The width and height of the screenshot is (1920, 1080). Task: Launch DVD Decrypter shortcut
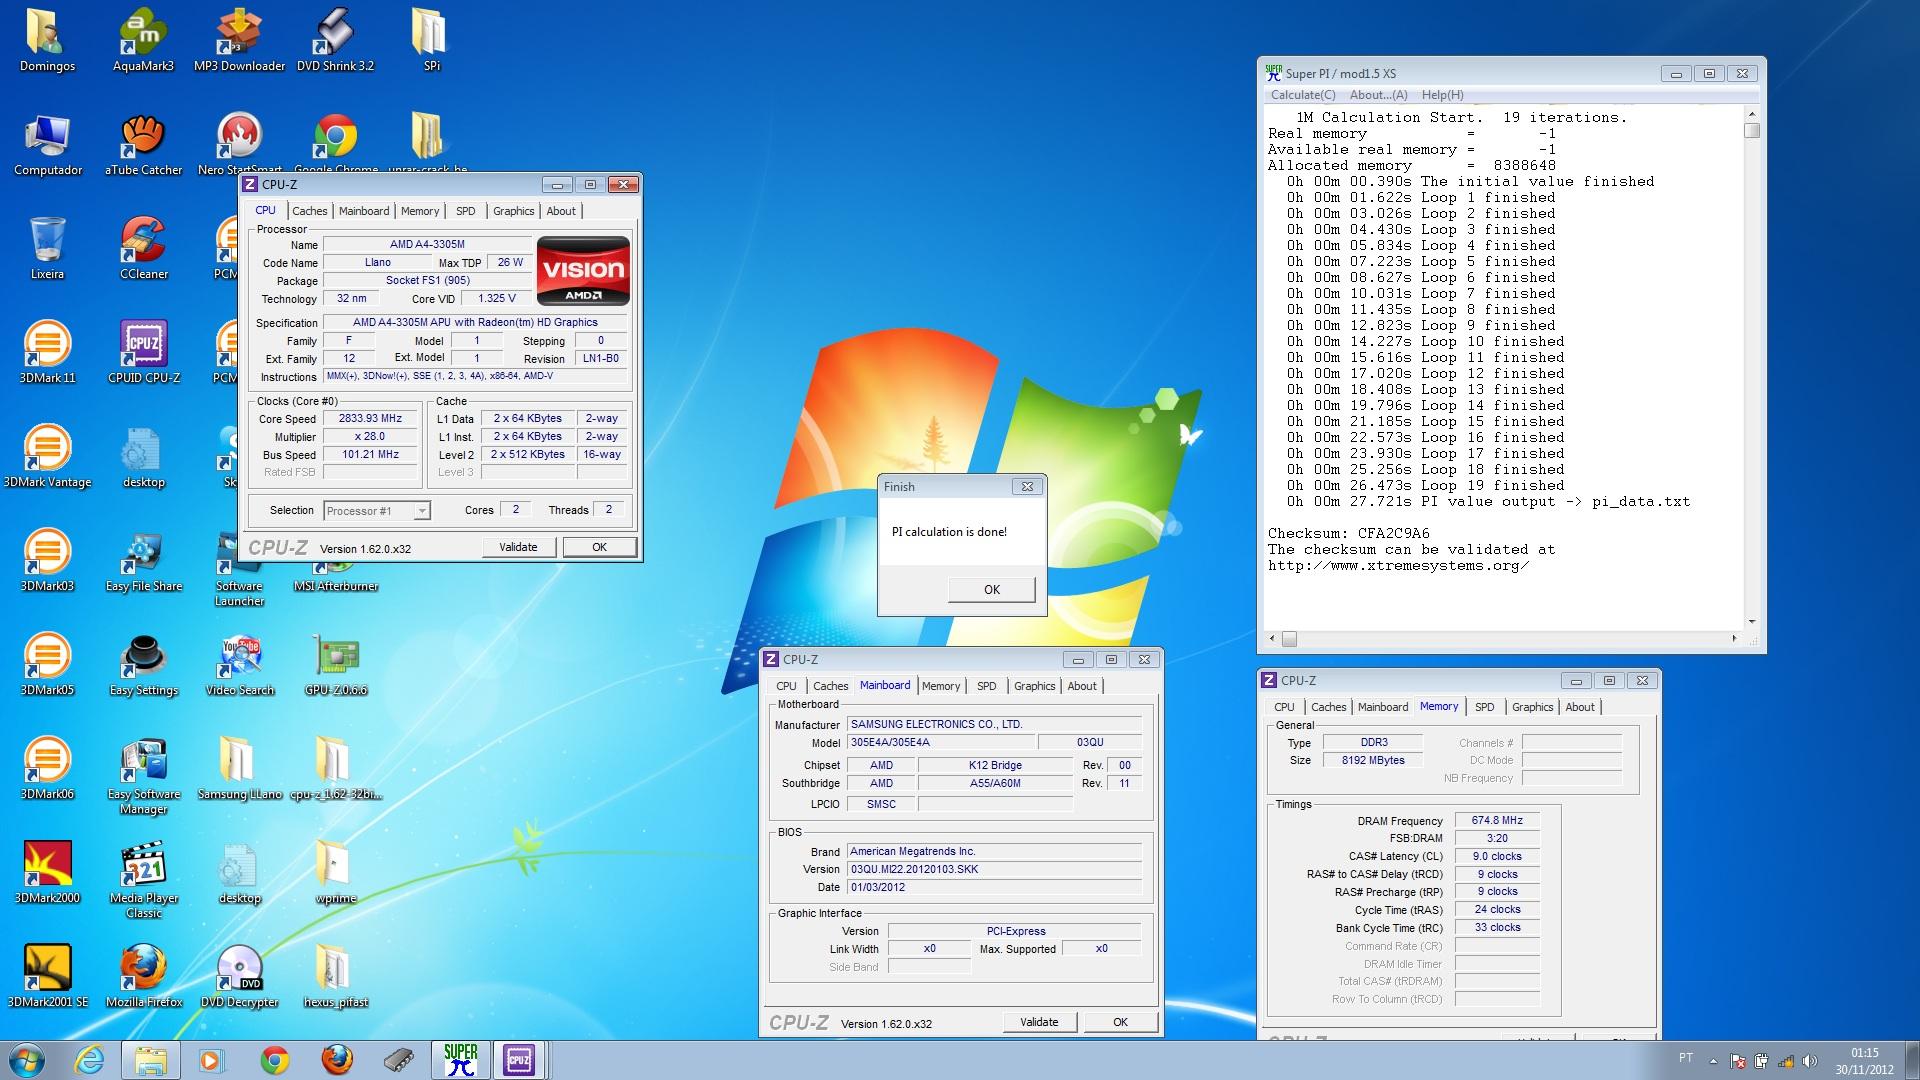point(239,976)
